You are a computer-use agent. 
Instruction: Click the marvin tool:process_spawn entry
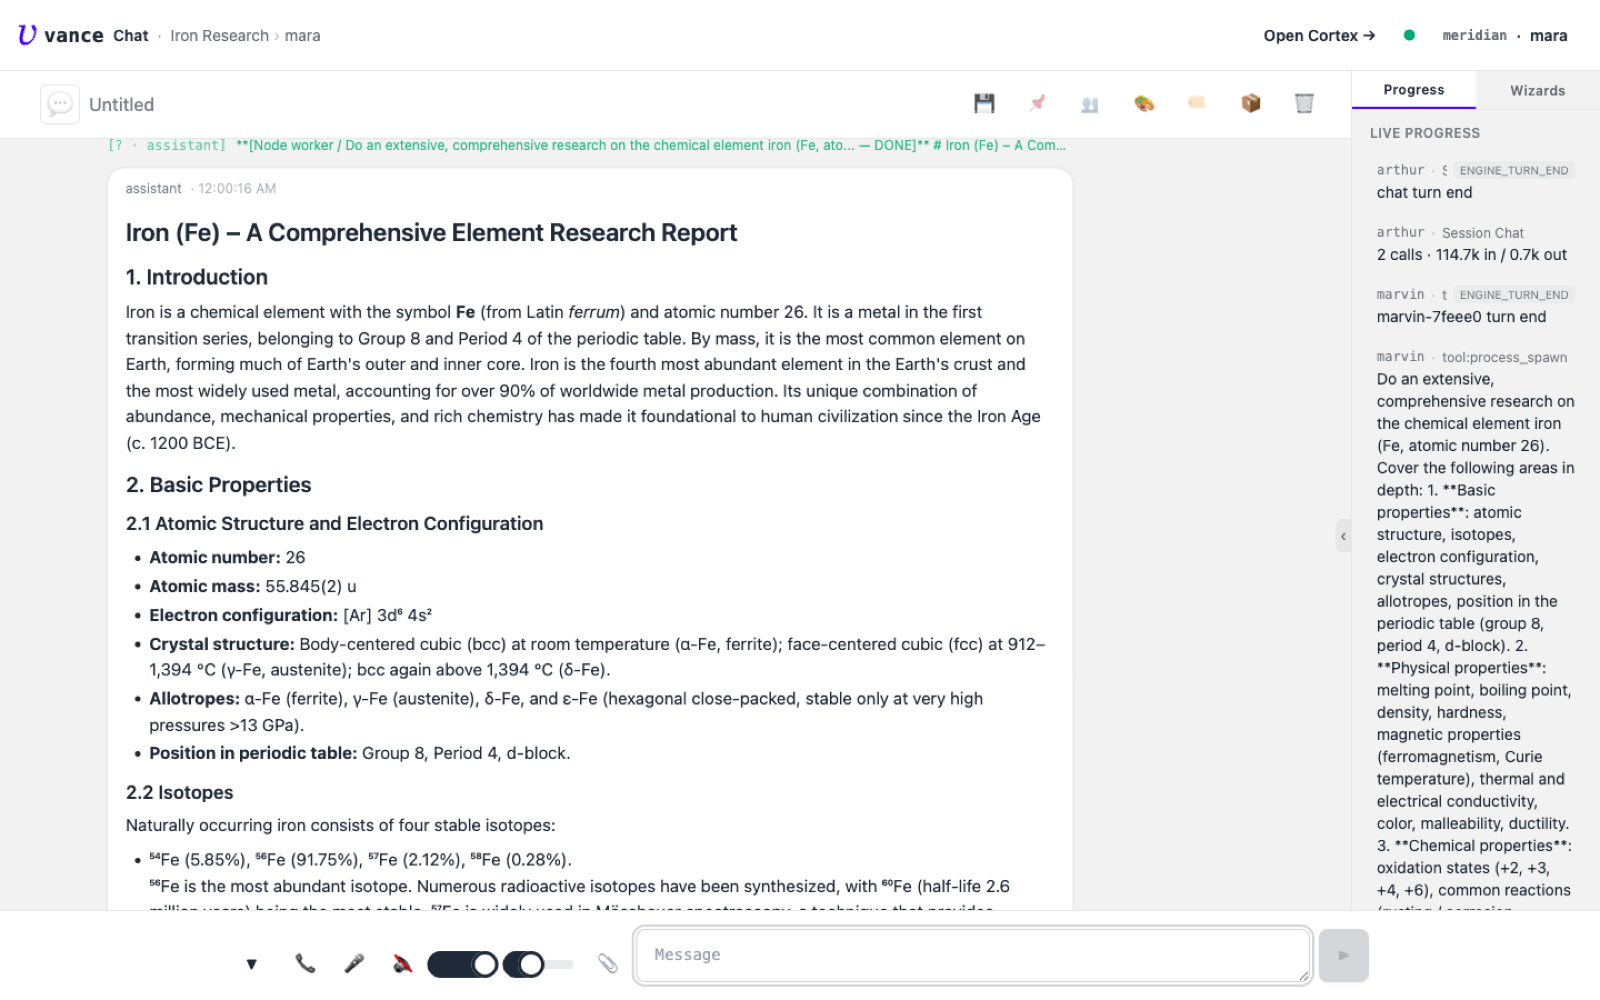coord(1471,356)
